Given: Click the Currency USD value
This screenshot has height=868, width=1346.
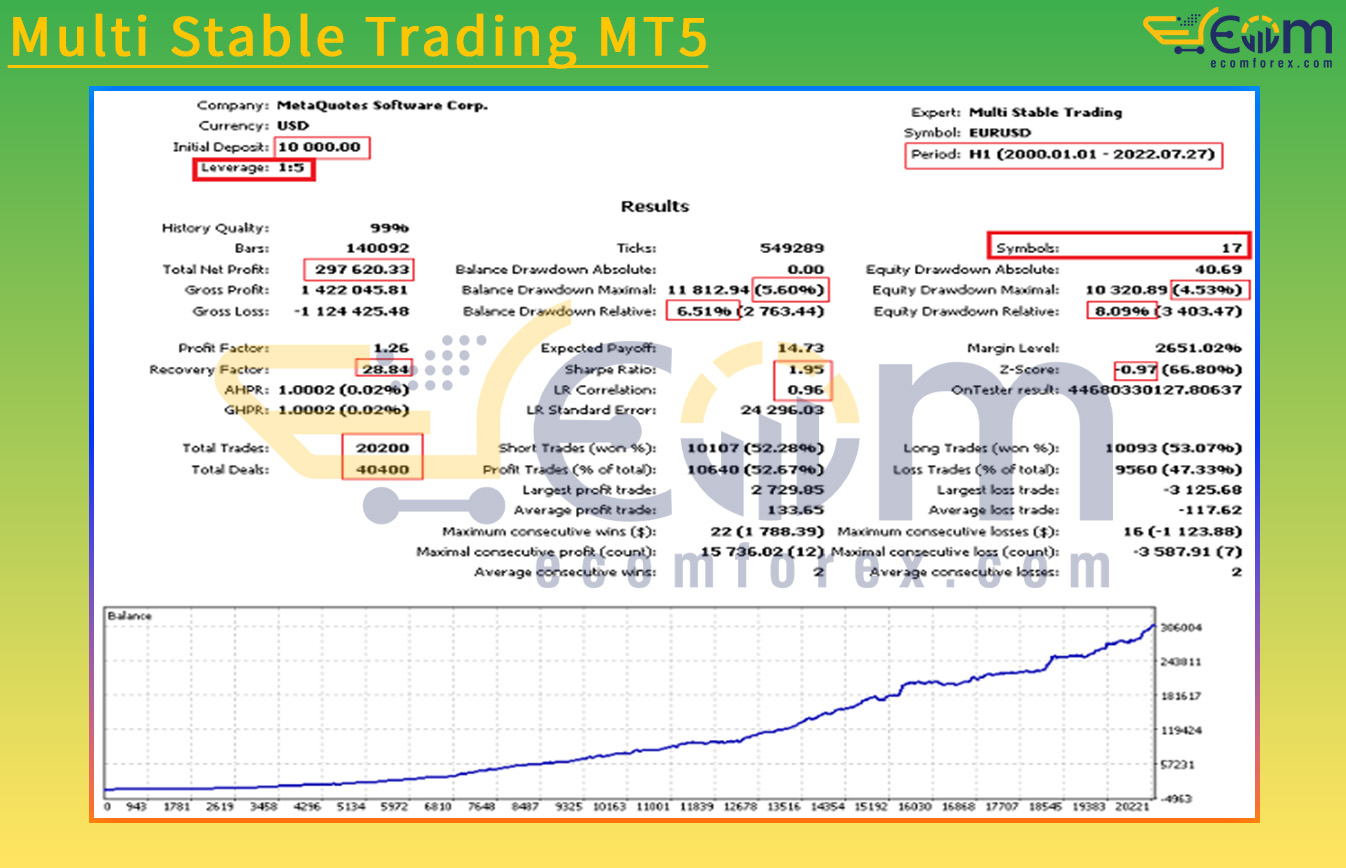Looking at the screenshot, I should (294, 126).
